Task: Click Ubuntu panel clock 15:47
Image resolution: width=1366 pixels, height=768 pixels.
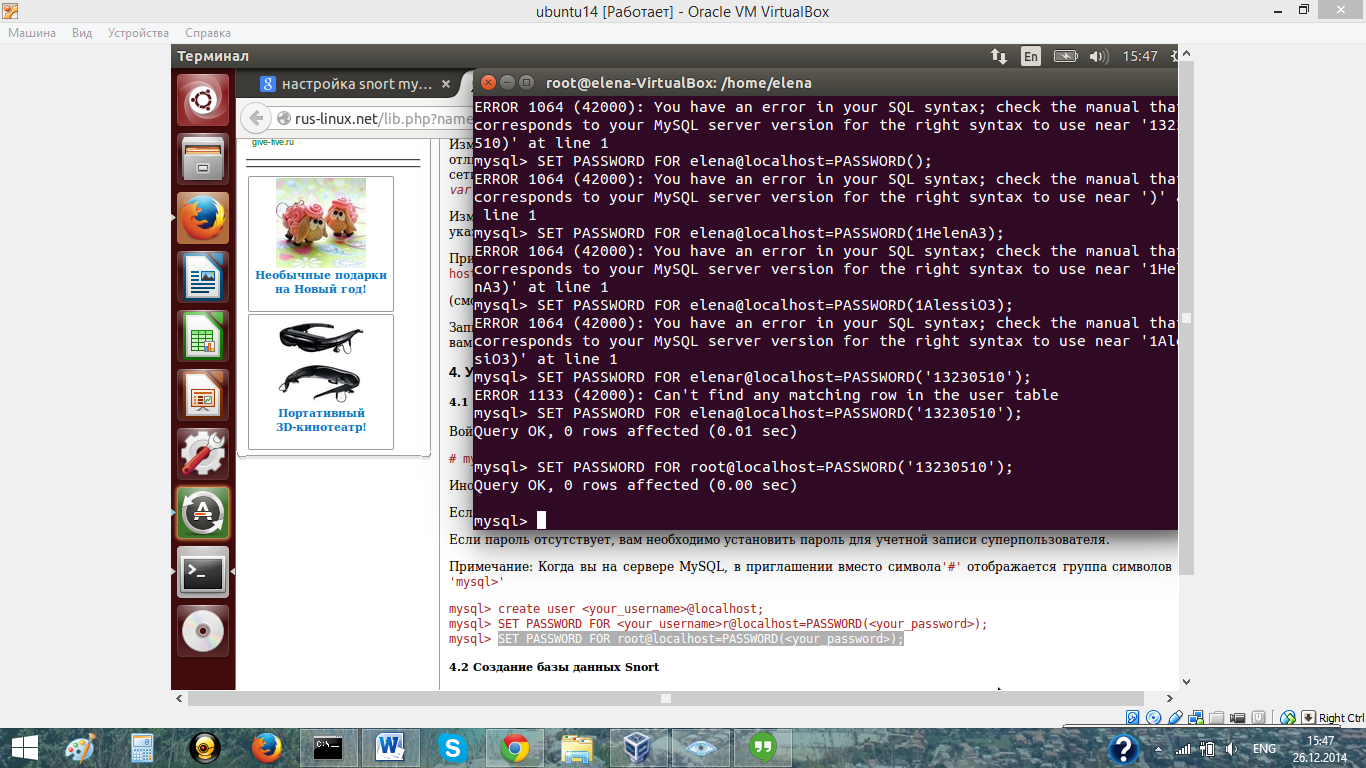Action: (1139, 57)
